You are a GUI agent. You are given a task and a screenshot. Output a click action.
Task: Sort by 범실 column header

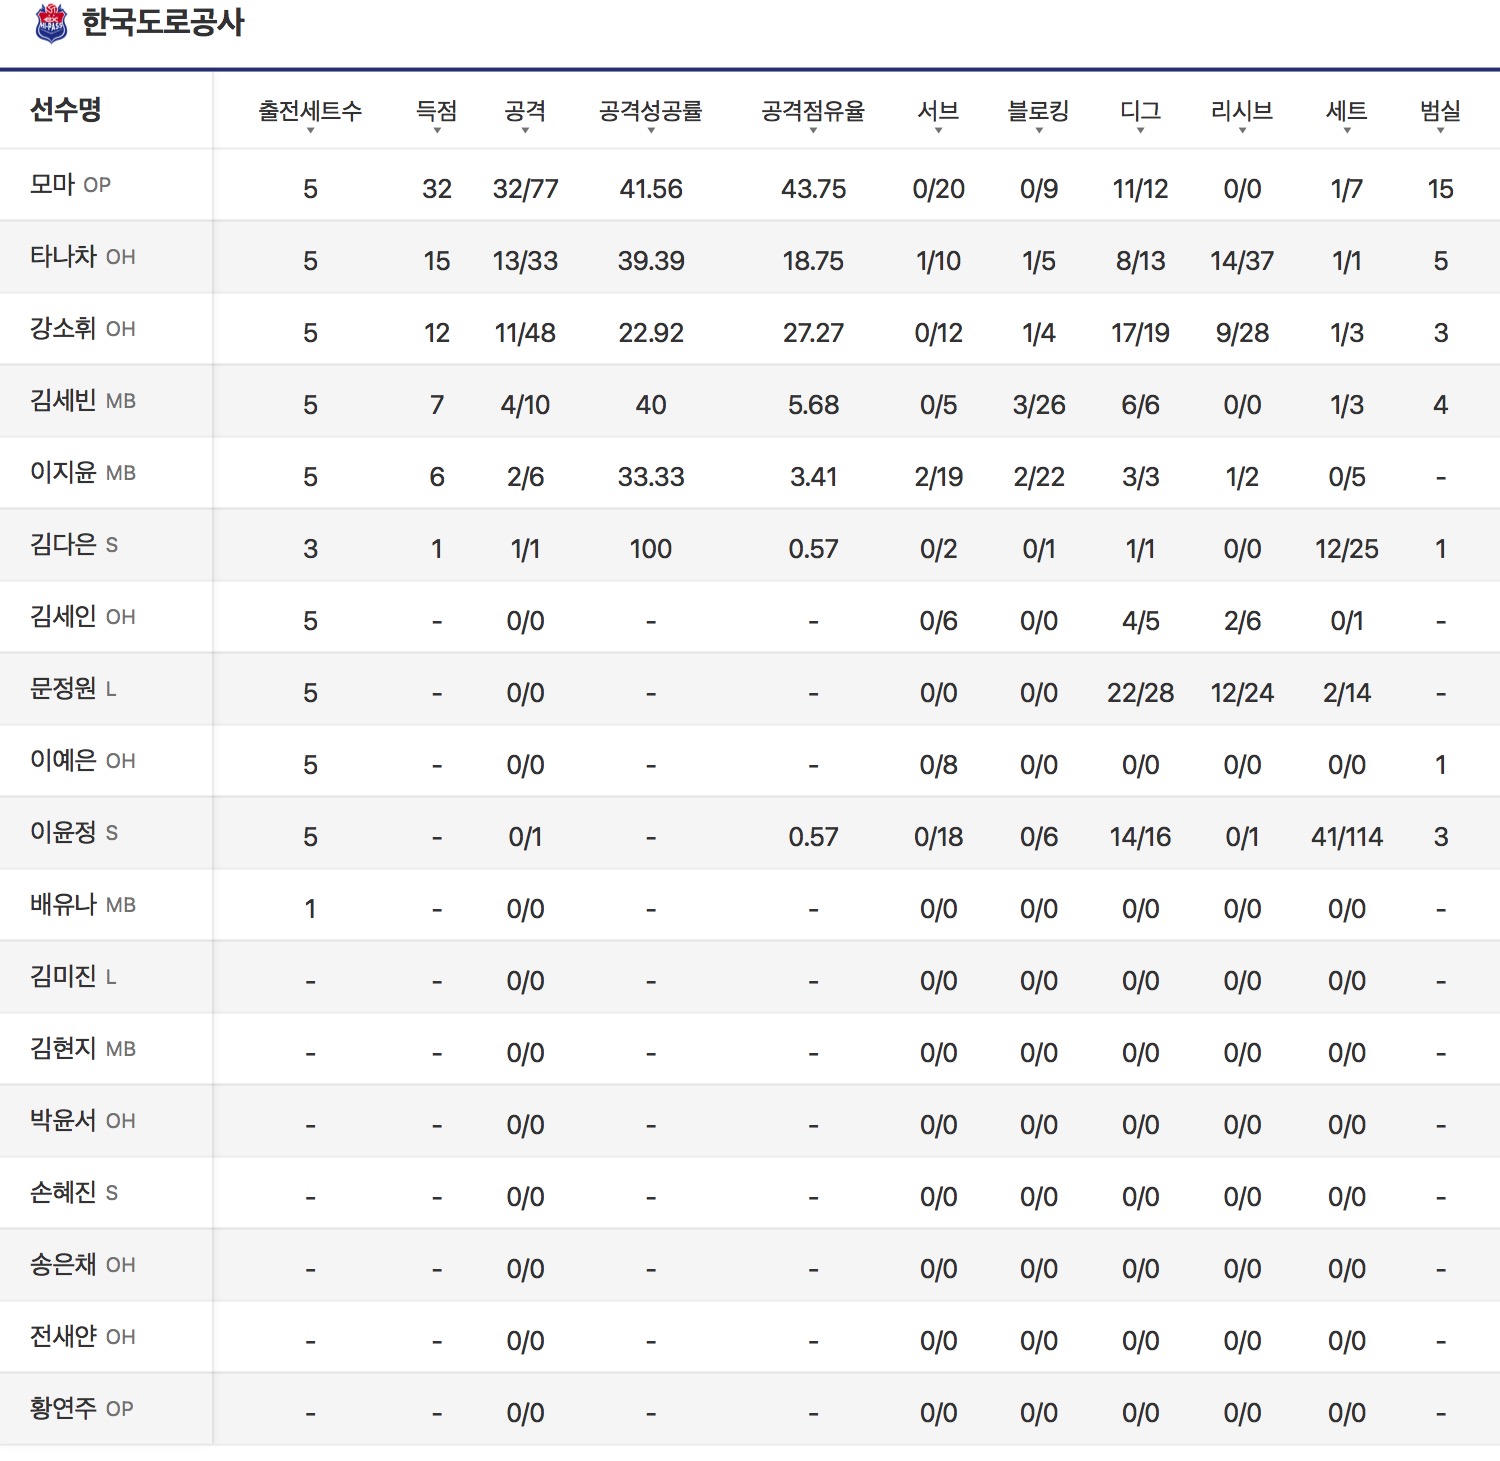(x=1440, y=112)
